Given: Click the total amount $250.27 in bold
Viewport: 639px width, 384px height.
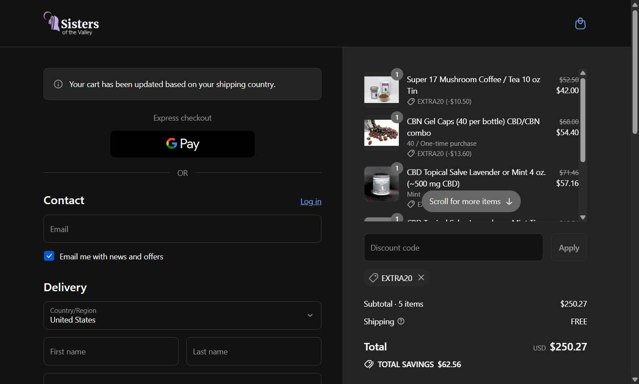Looking at the screenshot, I should click(x=568, y=347).
